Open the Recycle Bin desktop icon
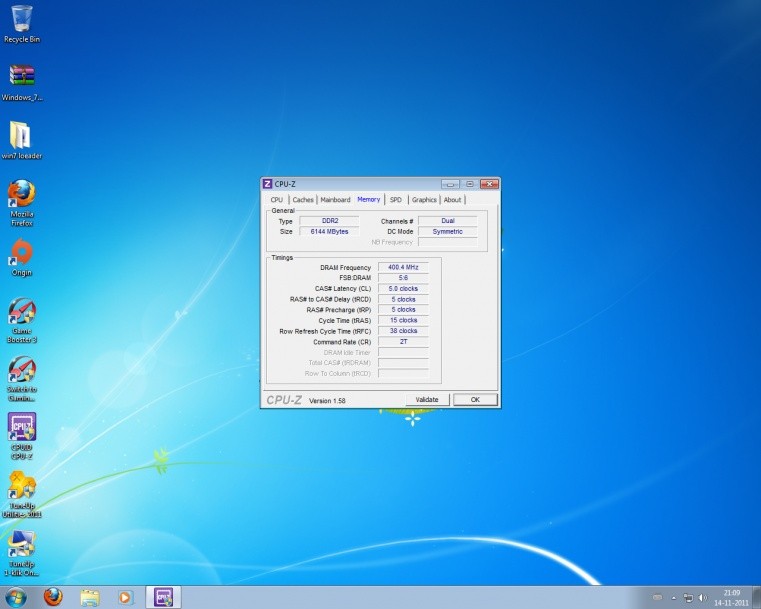Viewport: 761px width, 609px height. click(21, 19)
